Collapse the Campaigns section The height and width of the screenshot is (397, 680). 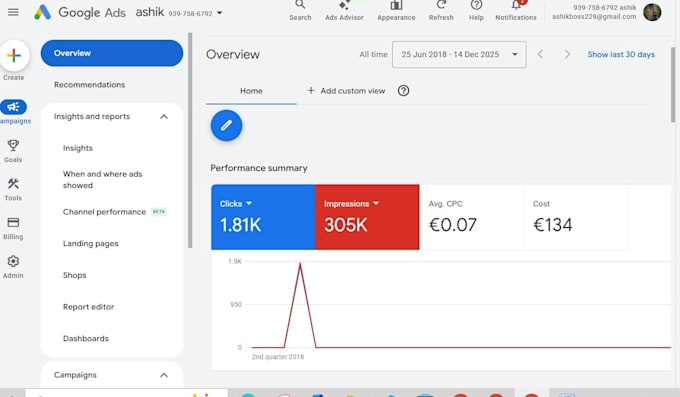(164, 375)
